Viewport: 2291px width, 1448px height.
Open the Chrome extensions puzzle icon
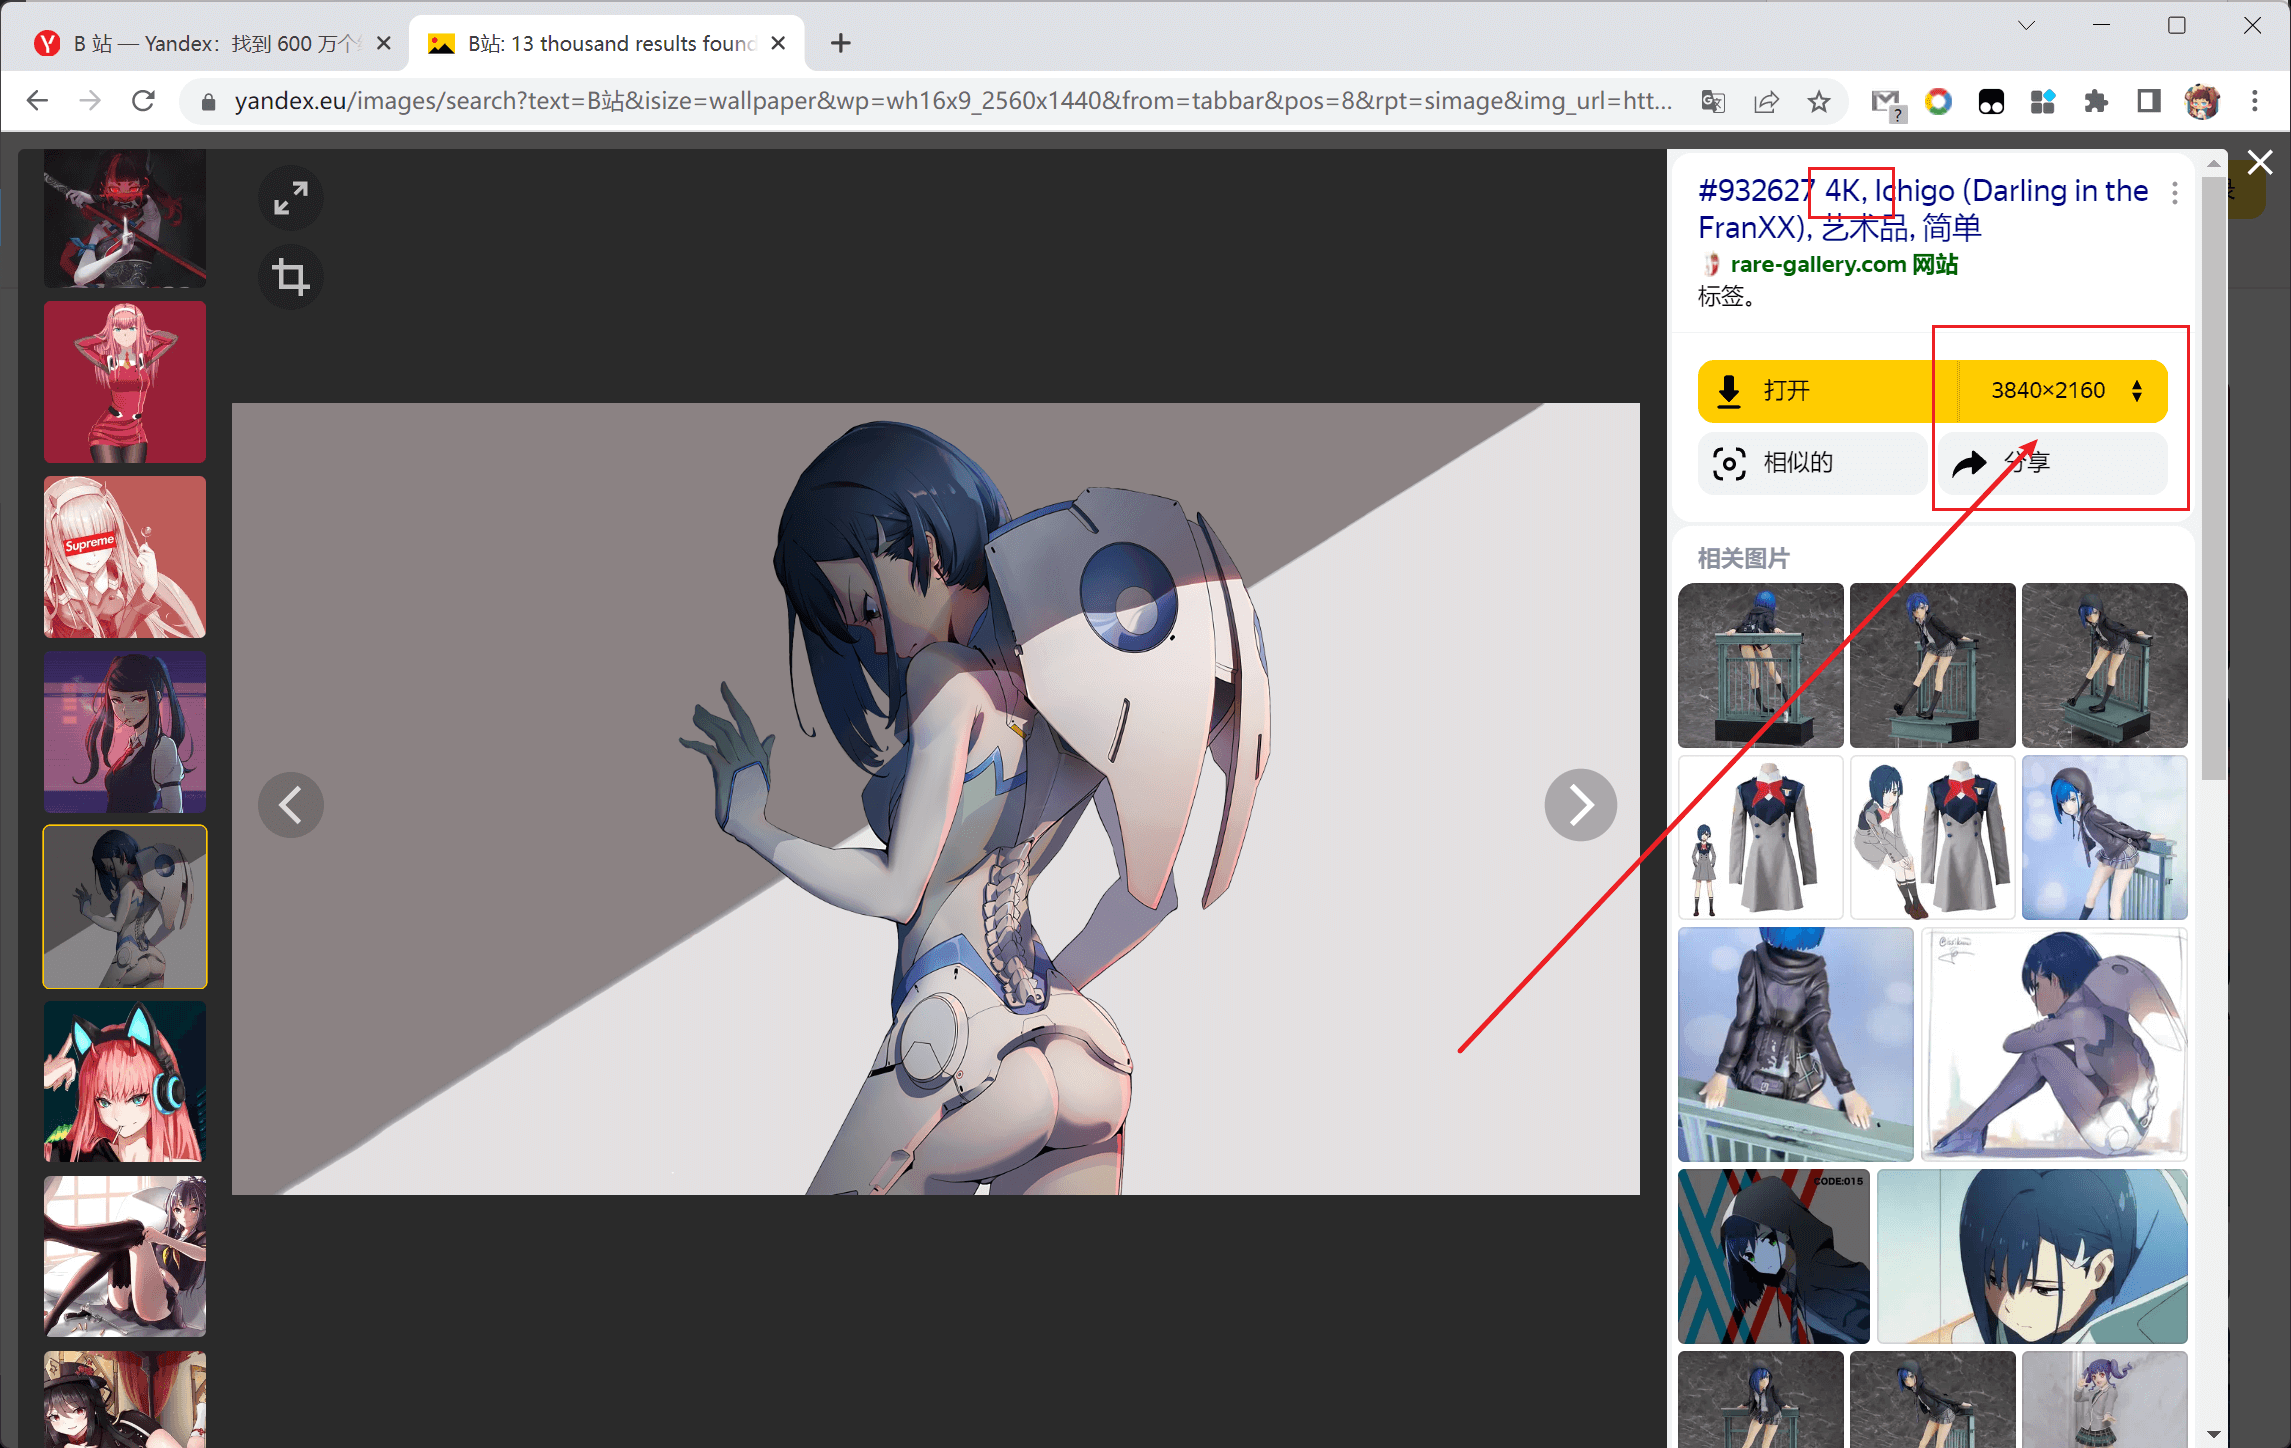[2096, 101]
